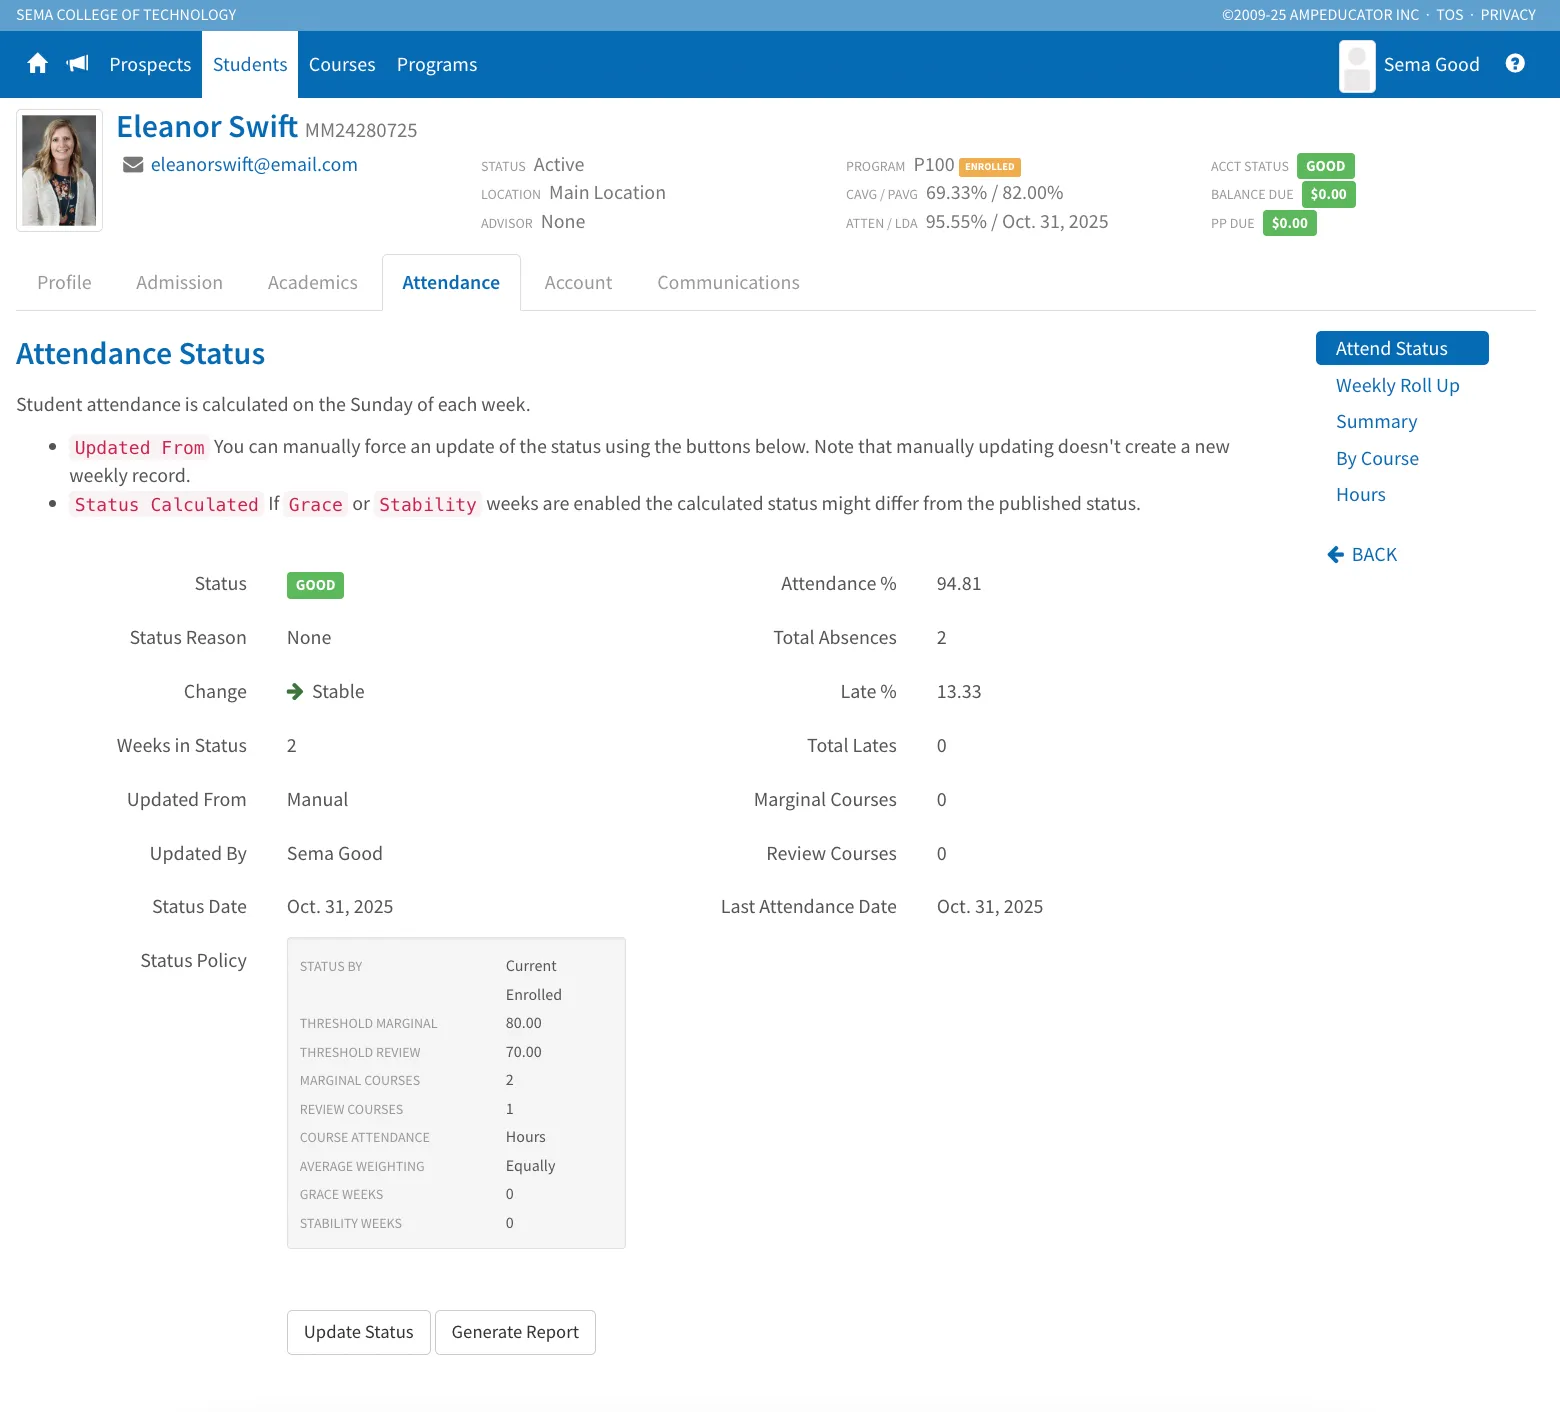Click the Late % value 13.33

(x=959, y=692)
